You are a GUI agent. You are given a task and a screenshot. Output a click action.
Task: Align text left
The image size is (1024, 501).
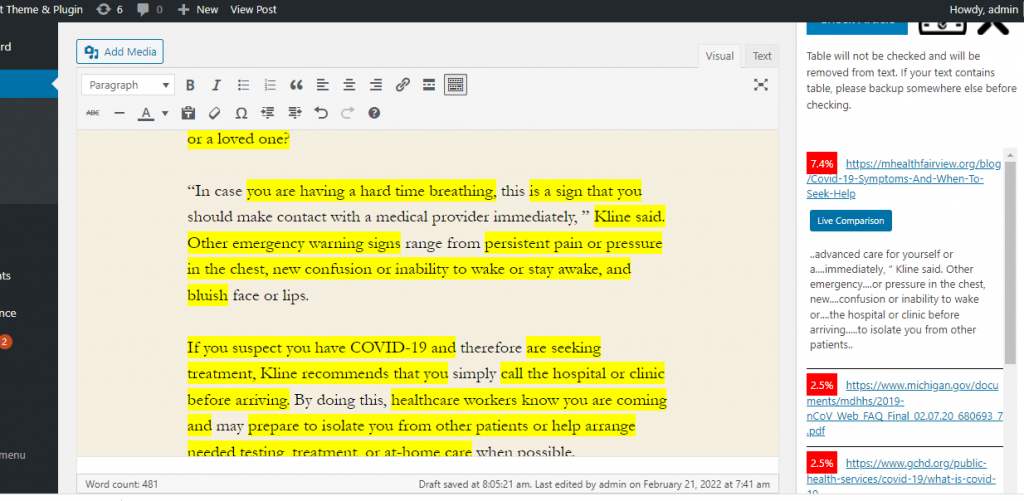click(323, 85)
